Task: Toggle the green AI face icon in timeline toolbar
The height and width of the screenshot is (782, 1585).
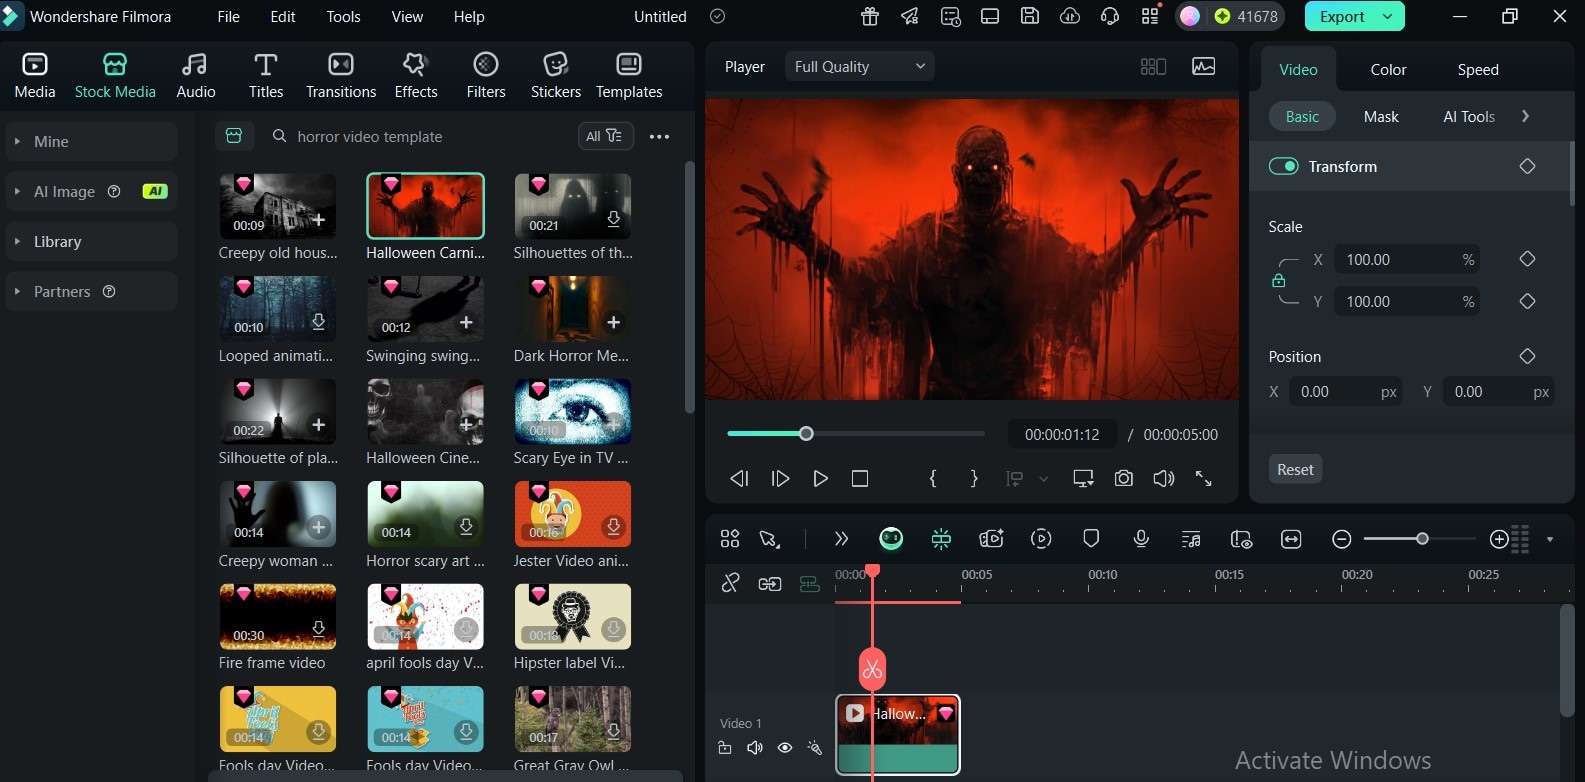Action: 891,539
